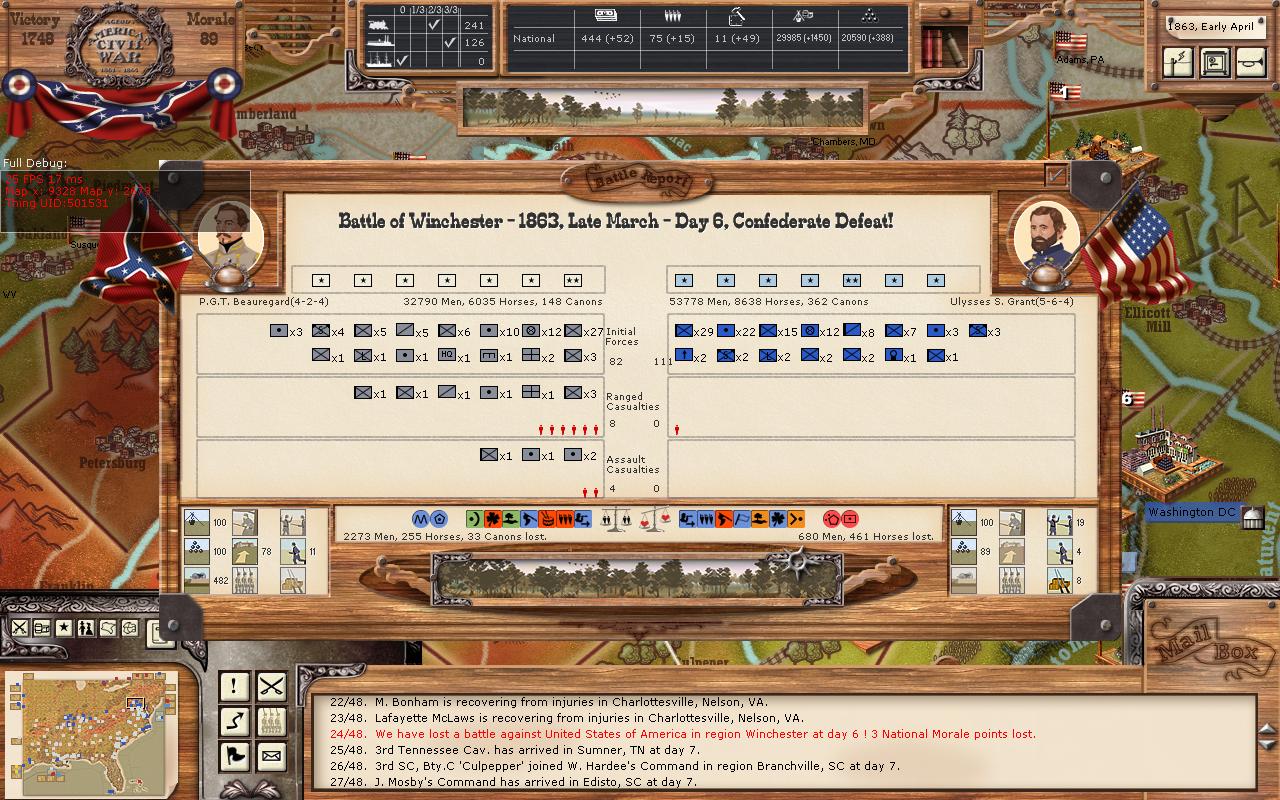1280x800 pixels.
Task: Click the two-star Confederate general icon
Action: (x=572, y=280)
